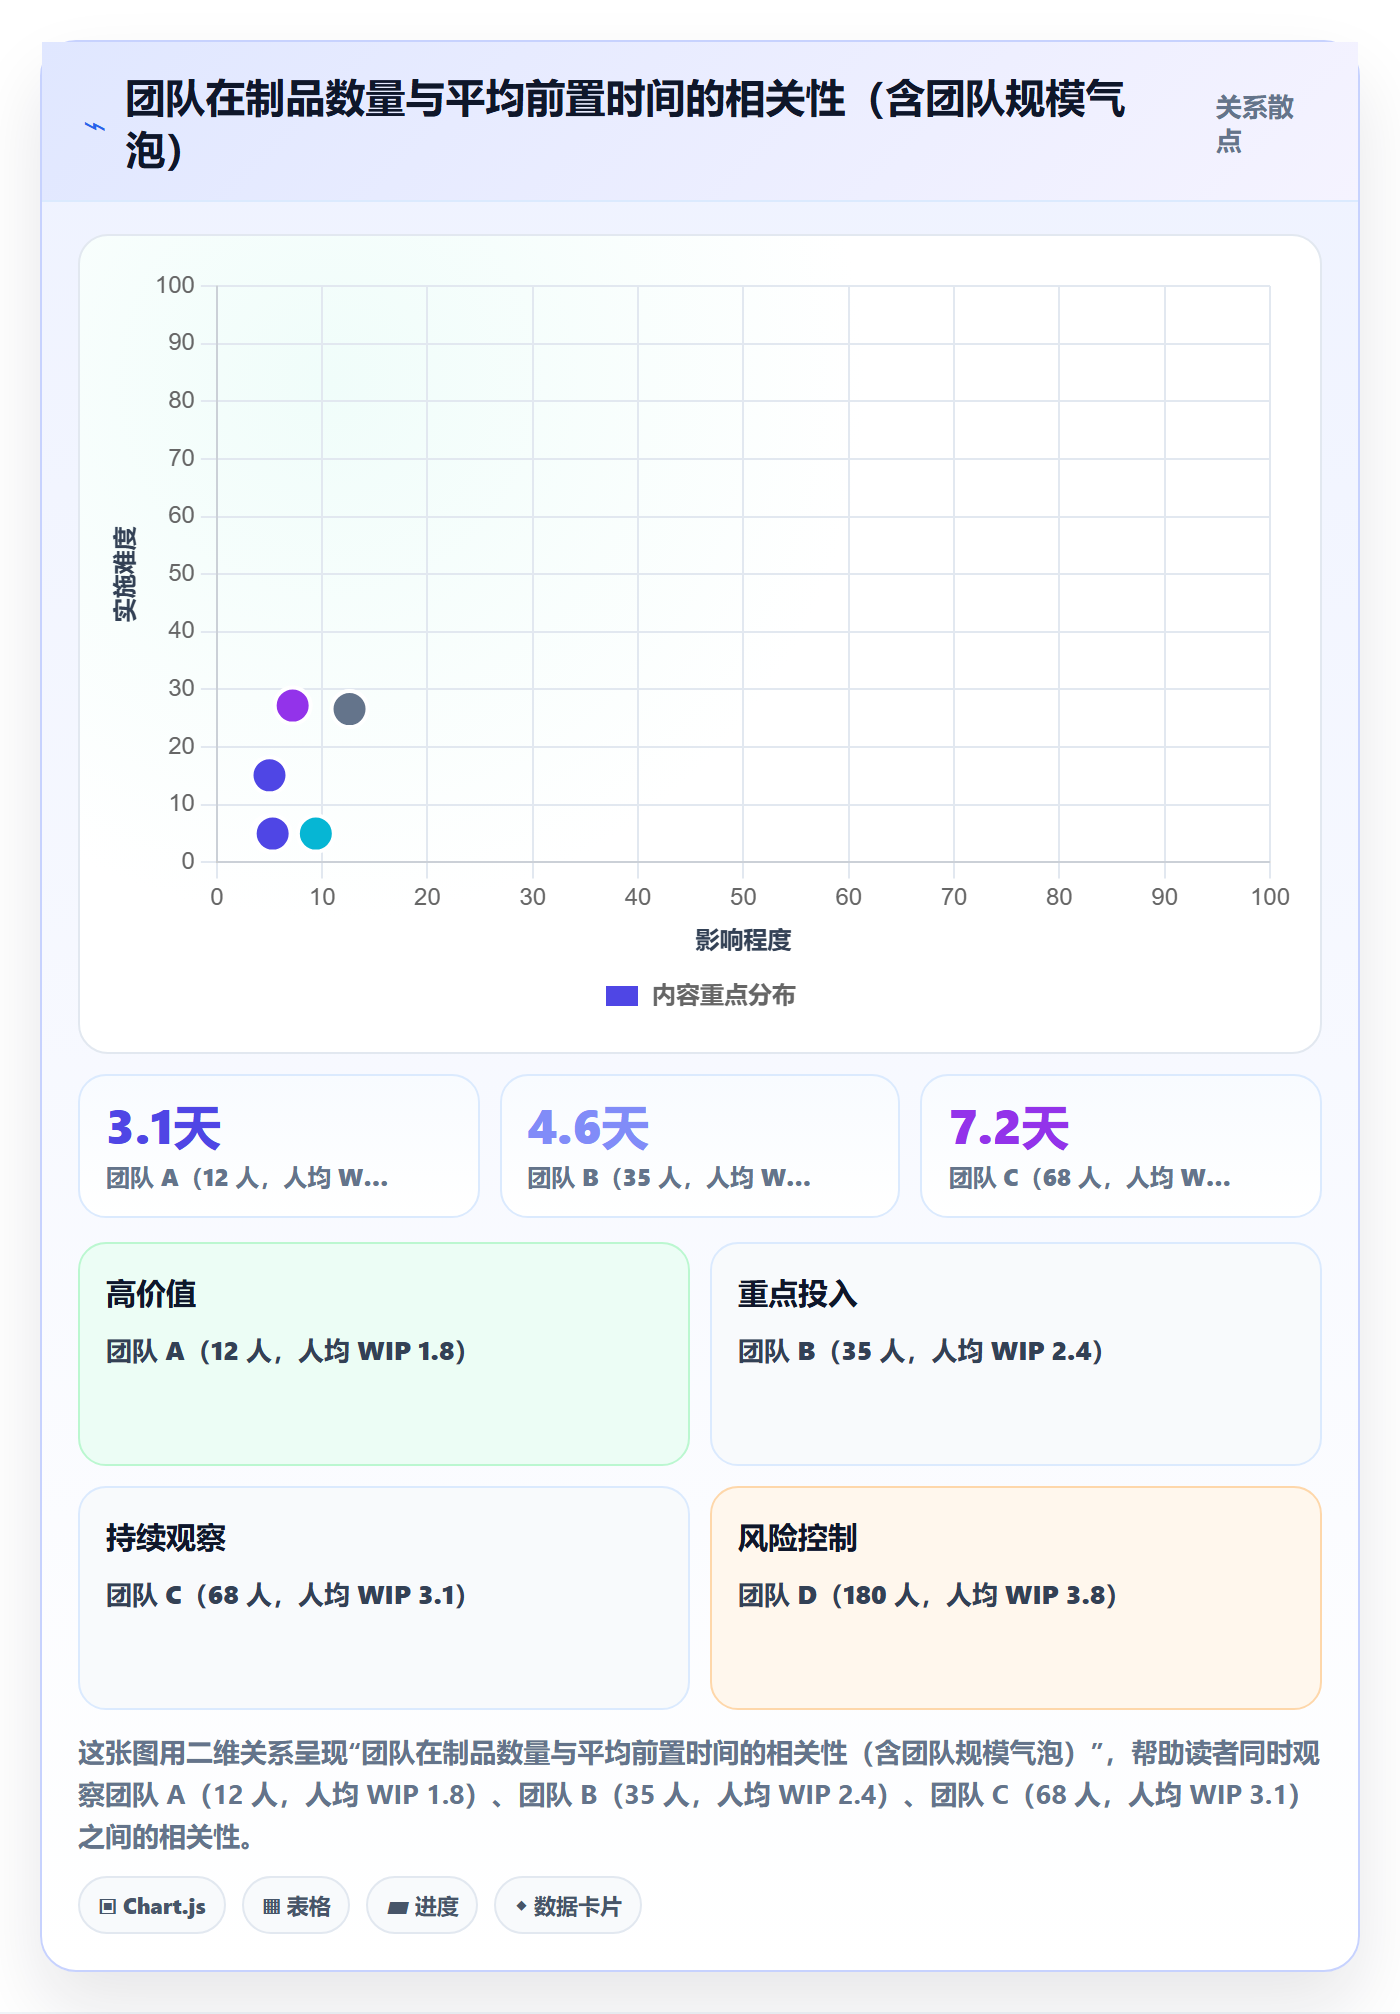Image resolution: width=1400 pixels, height=2014 pixels.
Task: Select the cyan bubble on the scatter chart
Action: pos(316,833)
